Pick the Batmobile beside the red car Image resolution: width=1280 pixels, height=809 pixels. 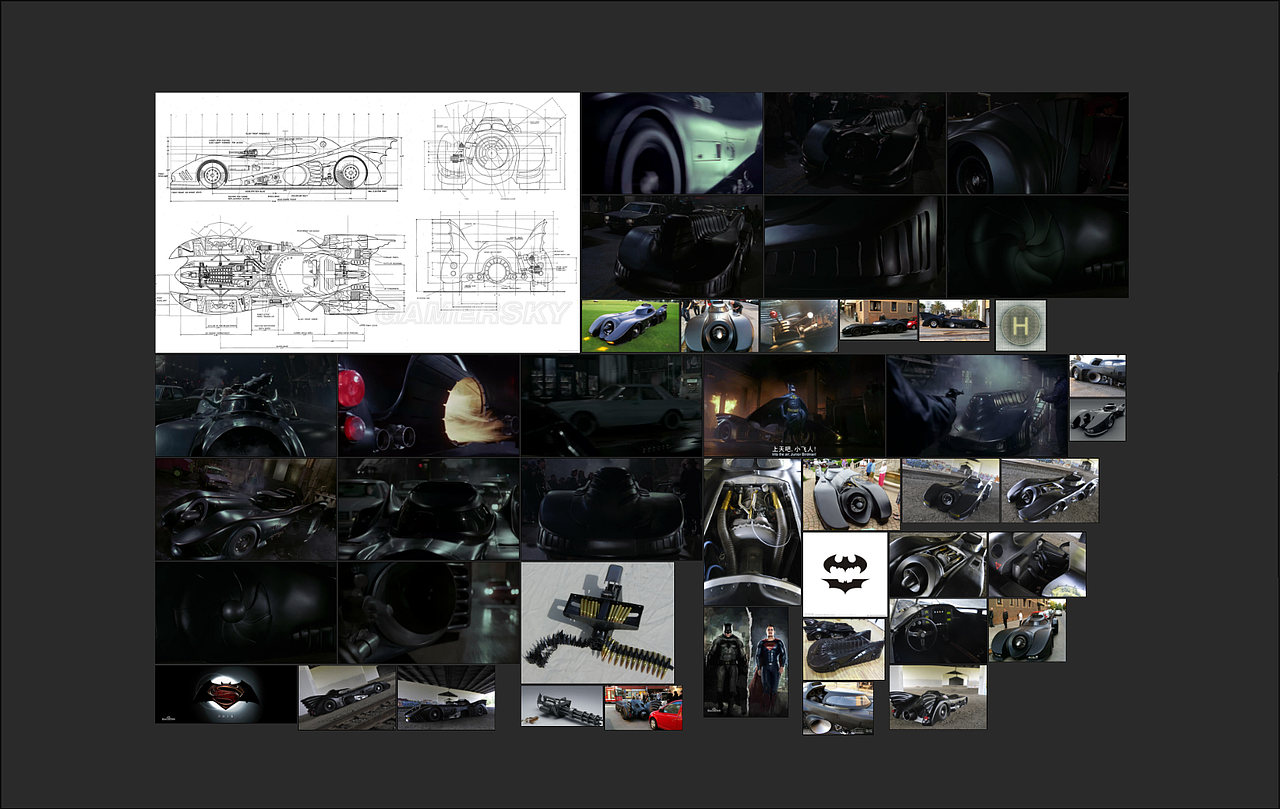(x=643, y=707)
